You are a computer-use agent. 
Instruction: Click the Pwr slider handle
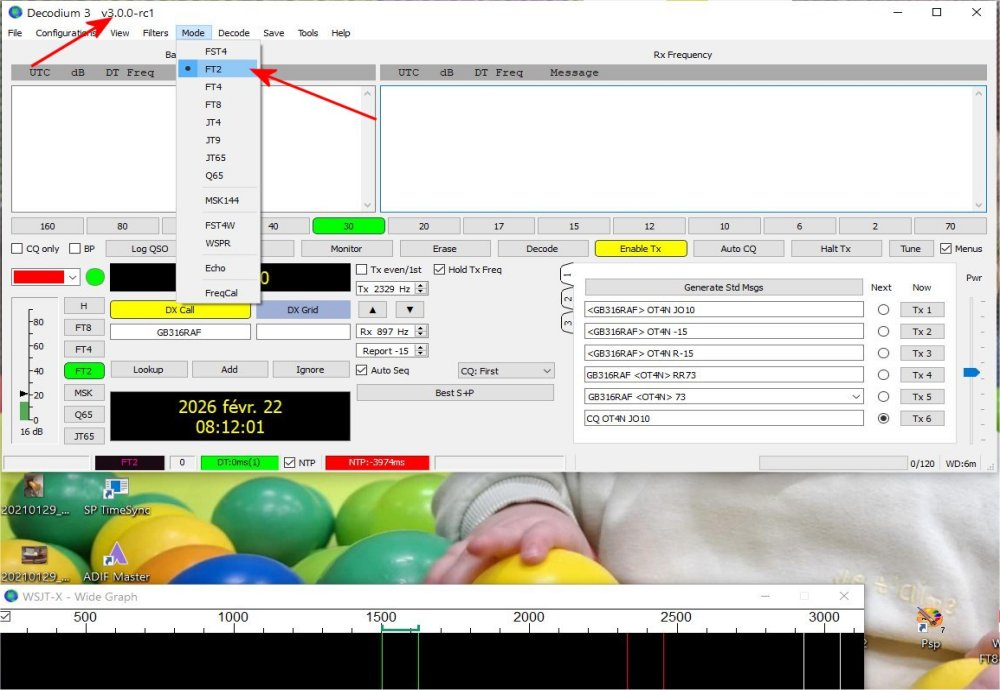(x=971, y=372)
